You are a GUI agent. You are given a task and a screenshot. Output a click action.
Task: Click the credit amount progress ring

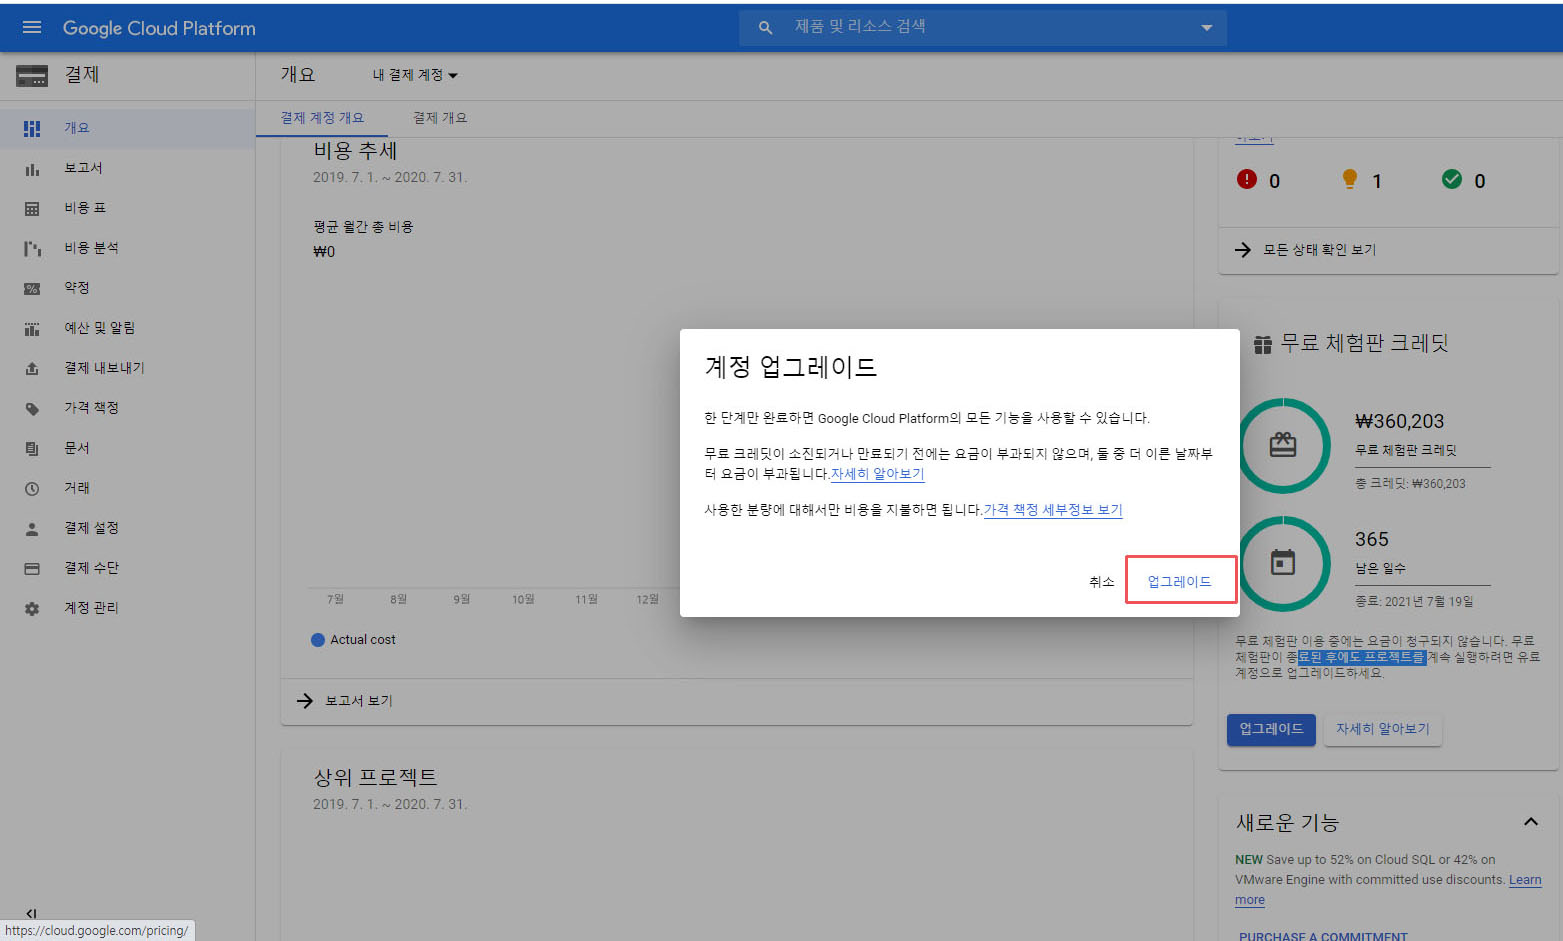coord(1283,446)
